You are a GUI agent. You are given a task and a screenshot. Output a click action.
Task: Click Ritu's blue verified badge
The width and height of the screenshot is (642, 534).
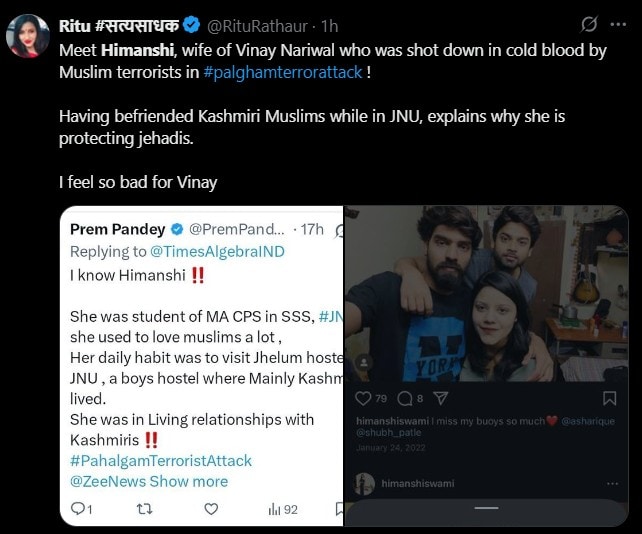tap(191, 25)
